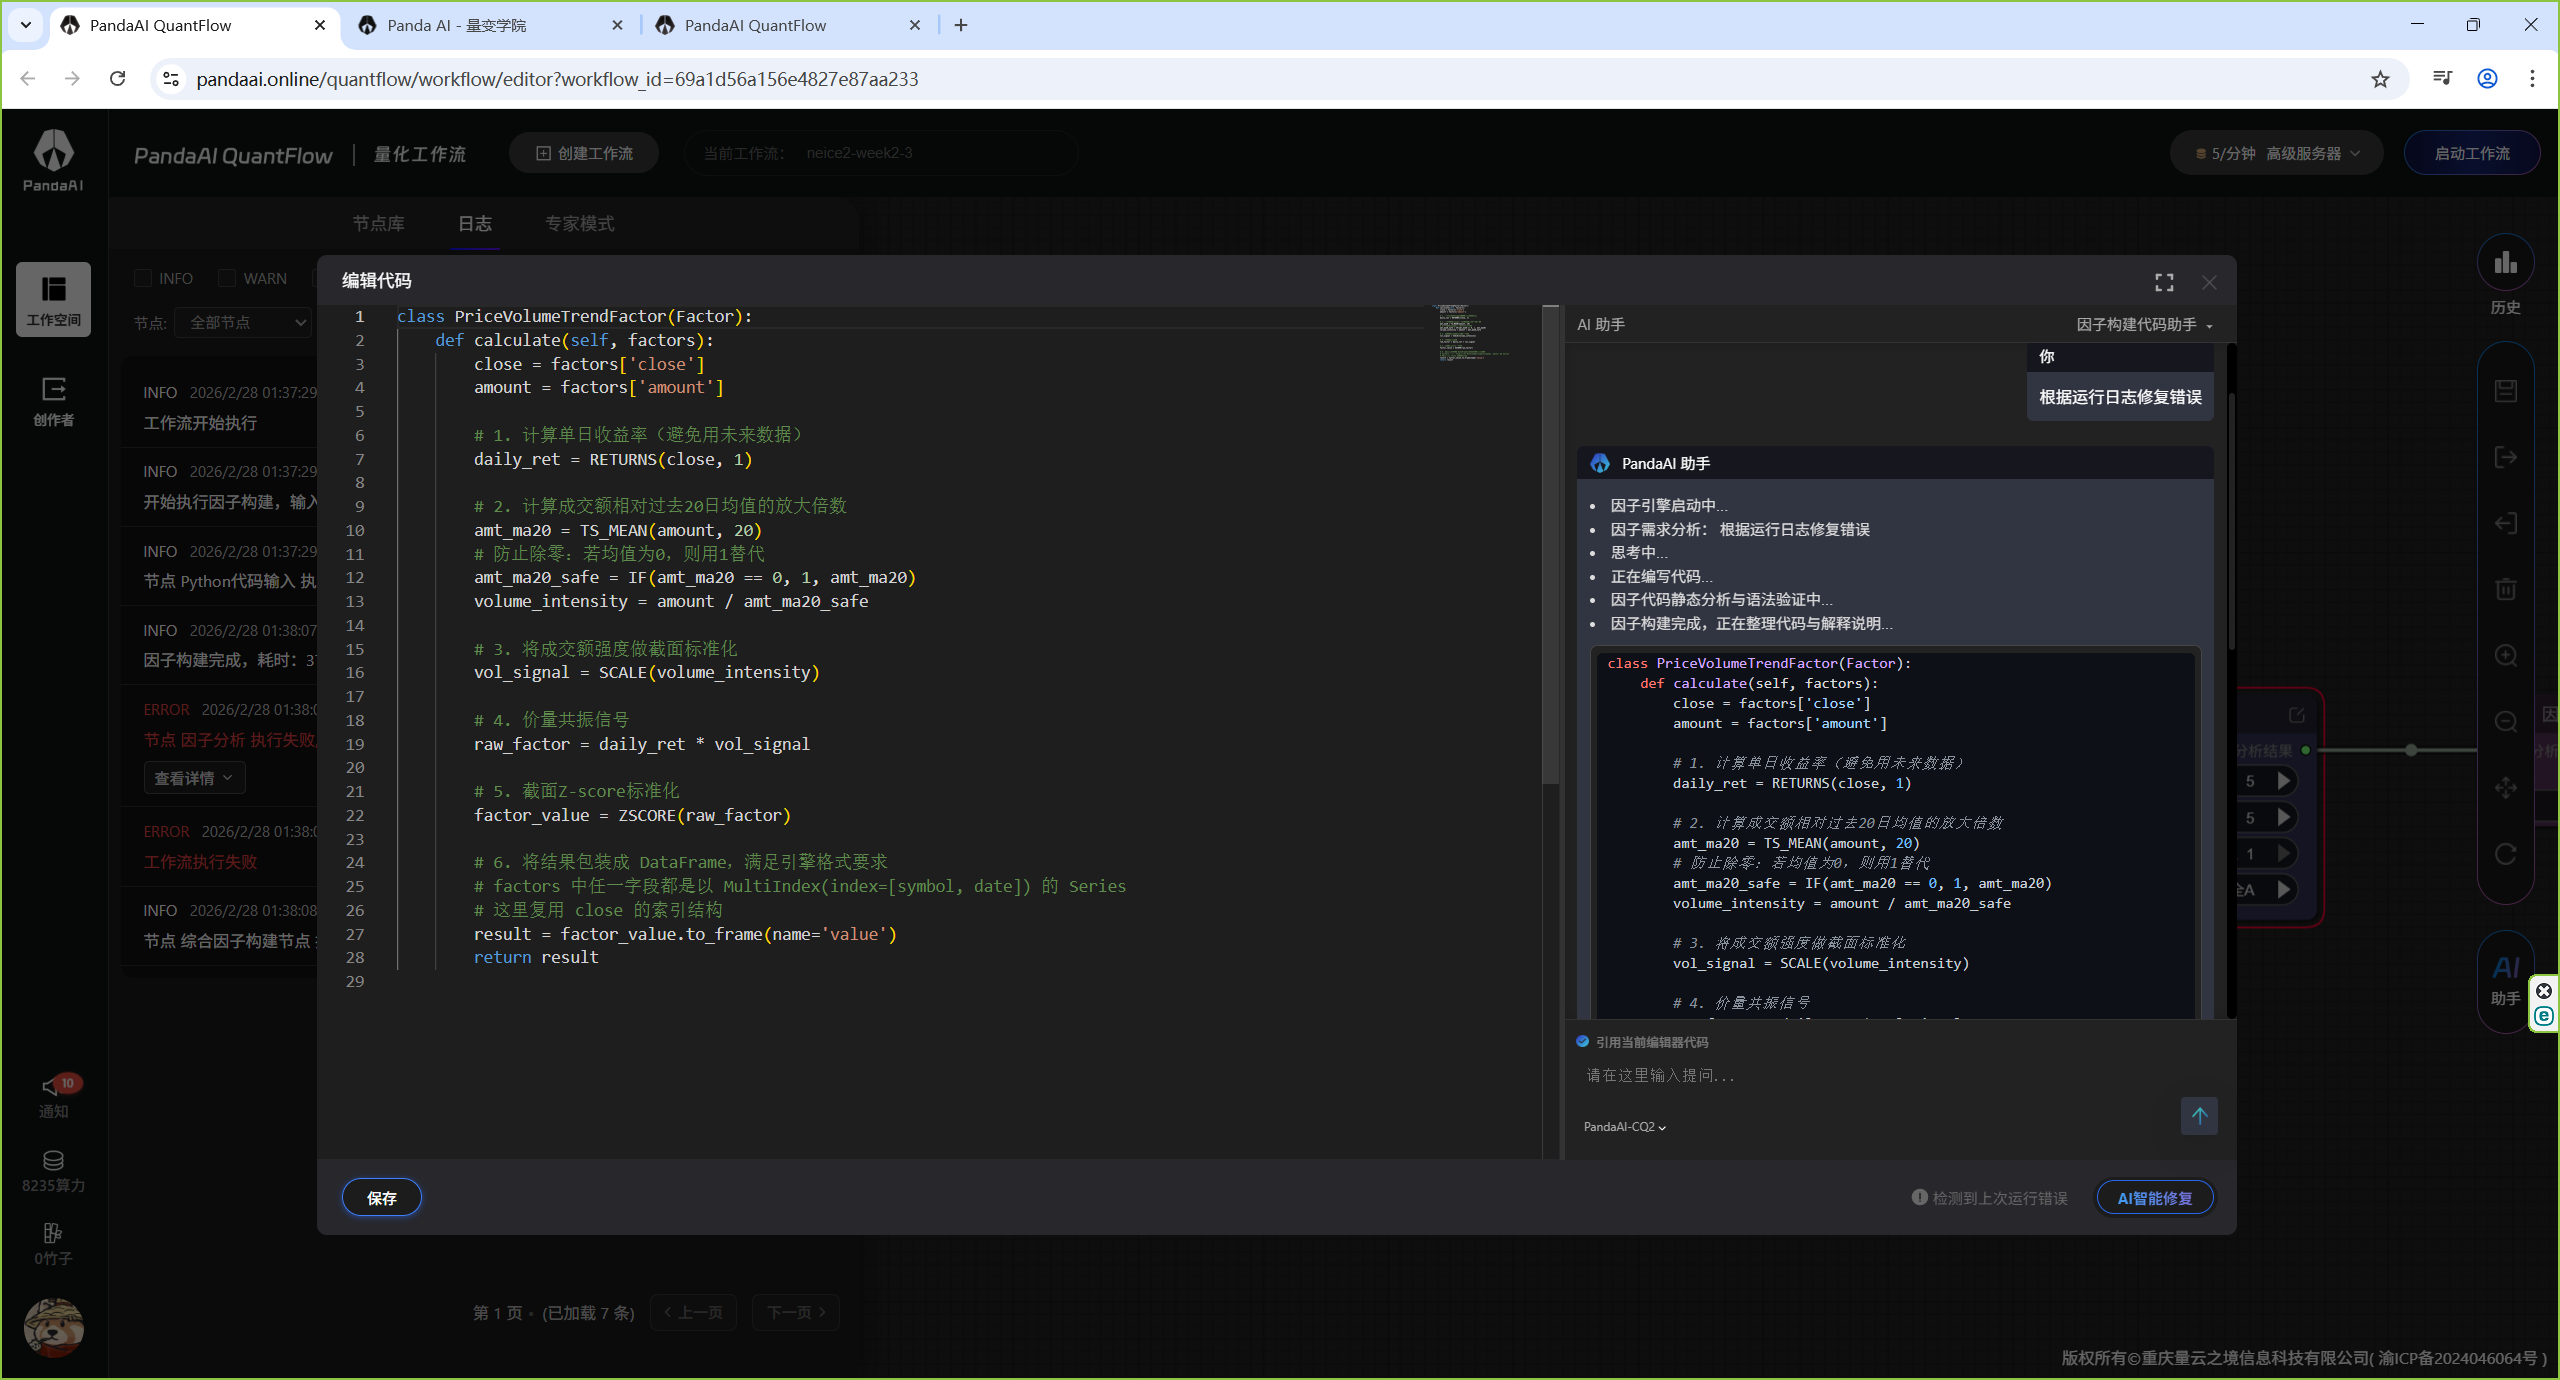This screenshot has width=2560, height=1380.
Task: Open the browser media control icon
Action: coord(2442,79)
